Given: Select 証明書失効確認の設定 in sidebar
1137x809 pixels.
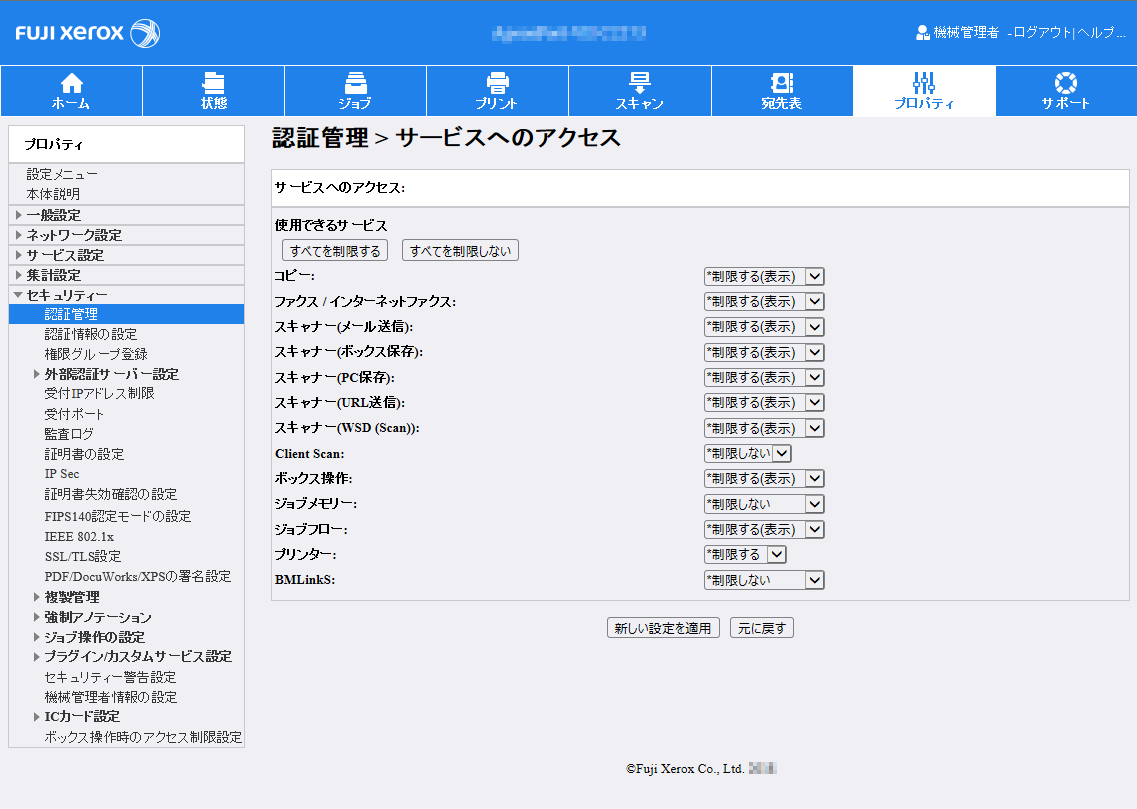Looking at the screenshot, I should 111,494.
